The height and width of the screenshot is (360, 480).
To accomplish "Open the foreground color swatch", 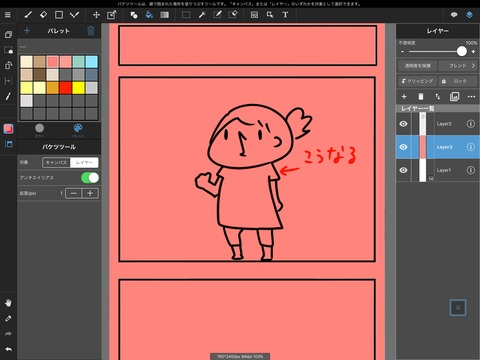I will 8,129.
